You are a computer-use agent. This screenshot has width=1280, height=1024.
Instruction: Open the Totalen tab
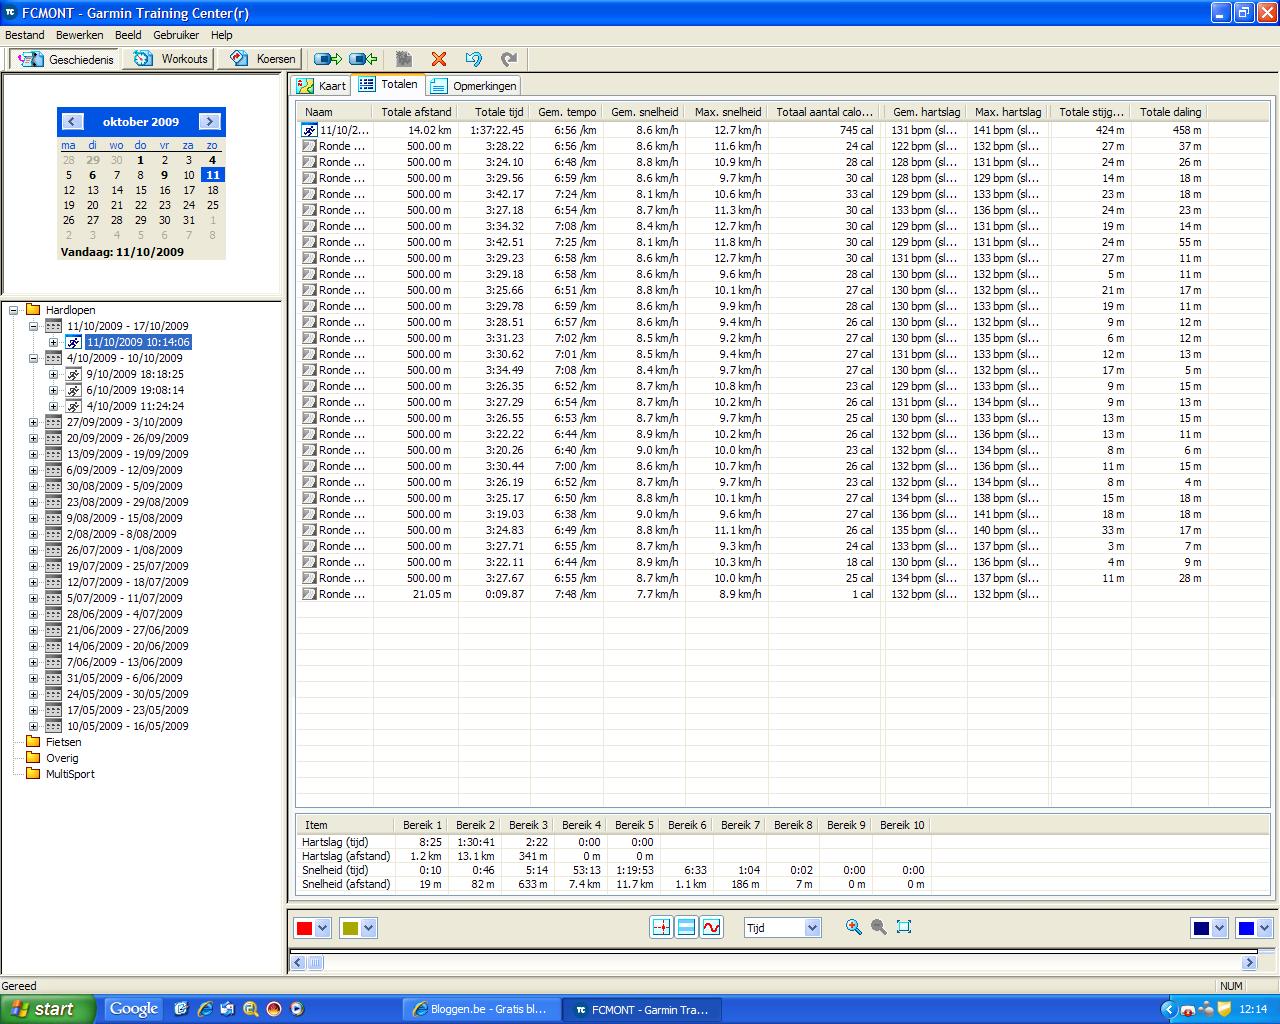389,84
